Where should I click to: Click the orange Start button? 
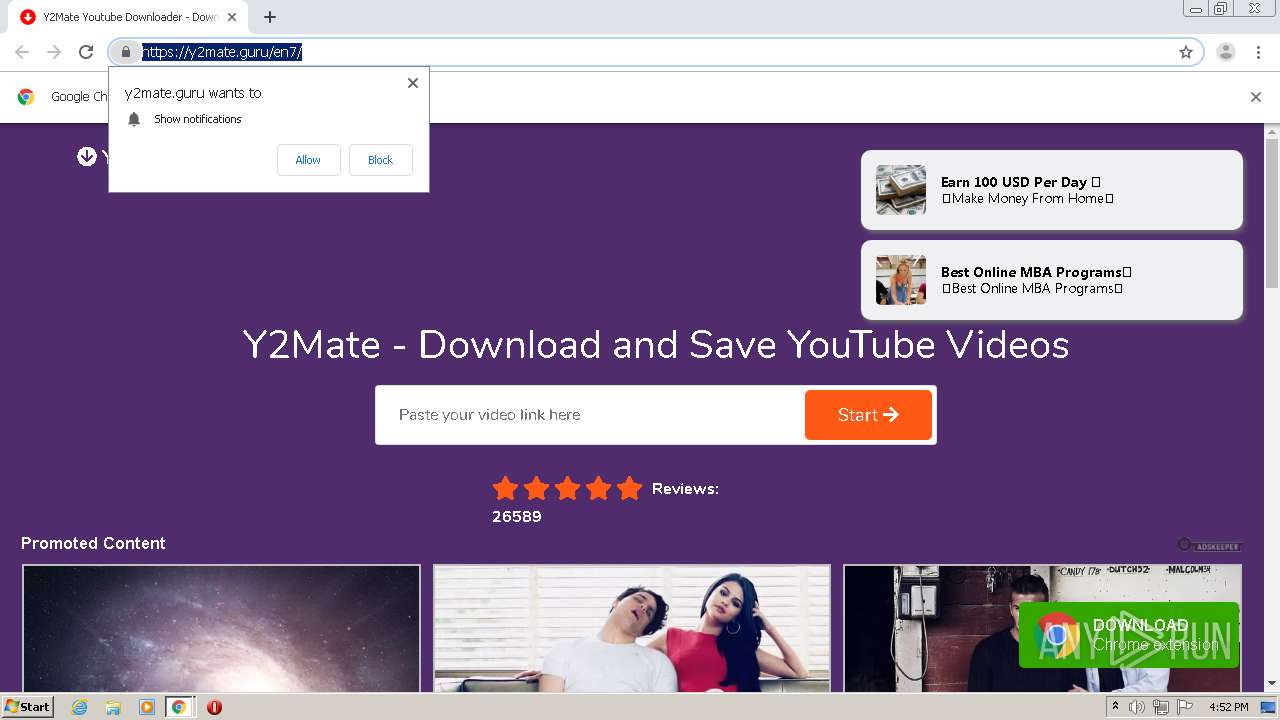click(x=868, y=415)
